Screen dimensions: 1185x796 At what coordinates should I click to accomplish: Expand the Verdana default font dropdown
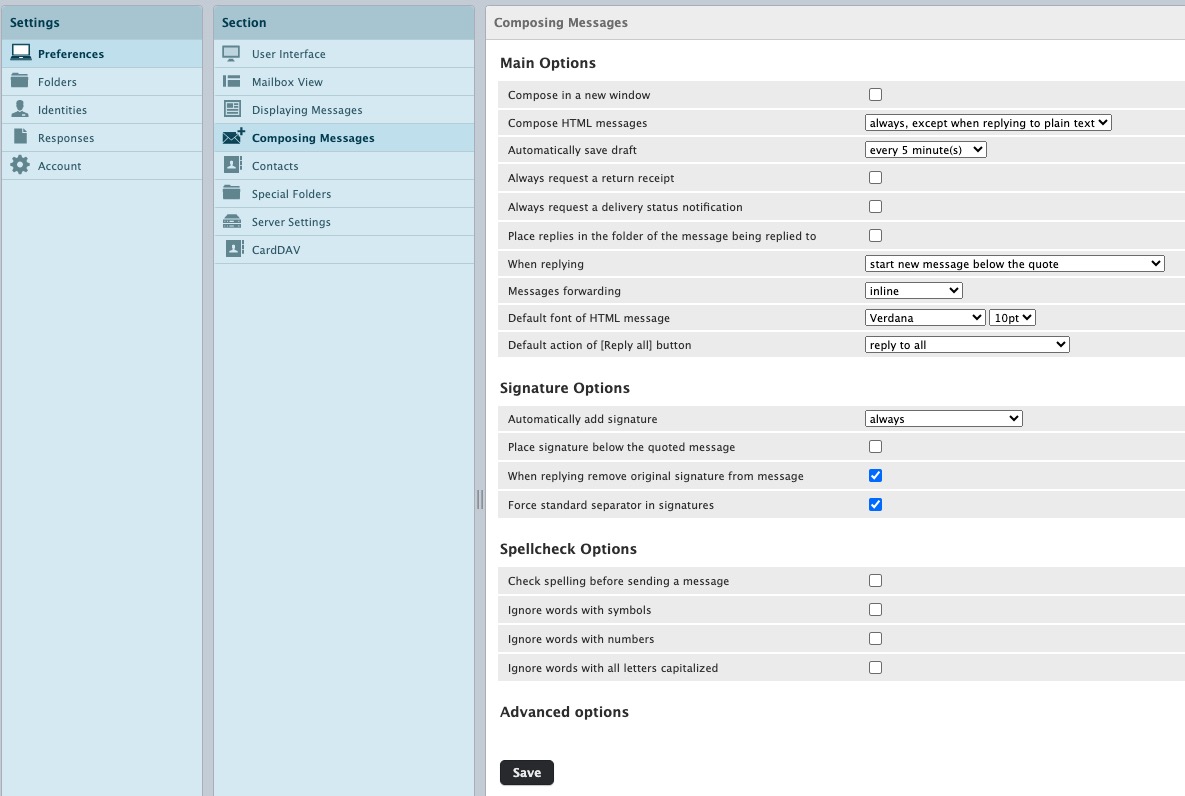coord(924,318)
